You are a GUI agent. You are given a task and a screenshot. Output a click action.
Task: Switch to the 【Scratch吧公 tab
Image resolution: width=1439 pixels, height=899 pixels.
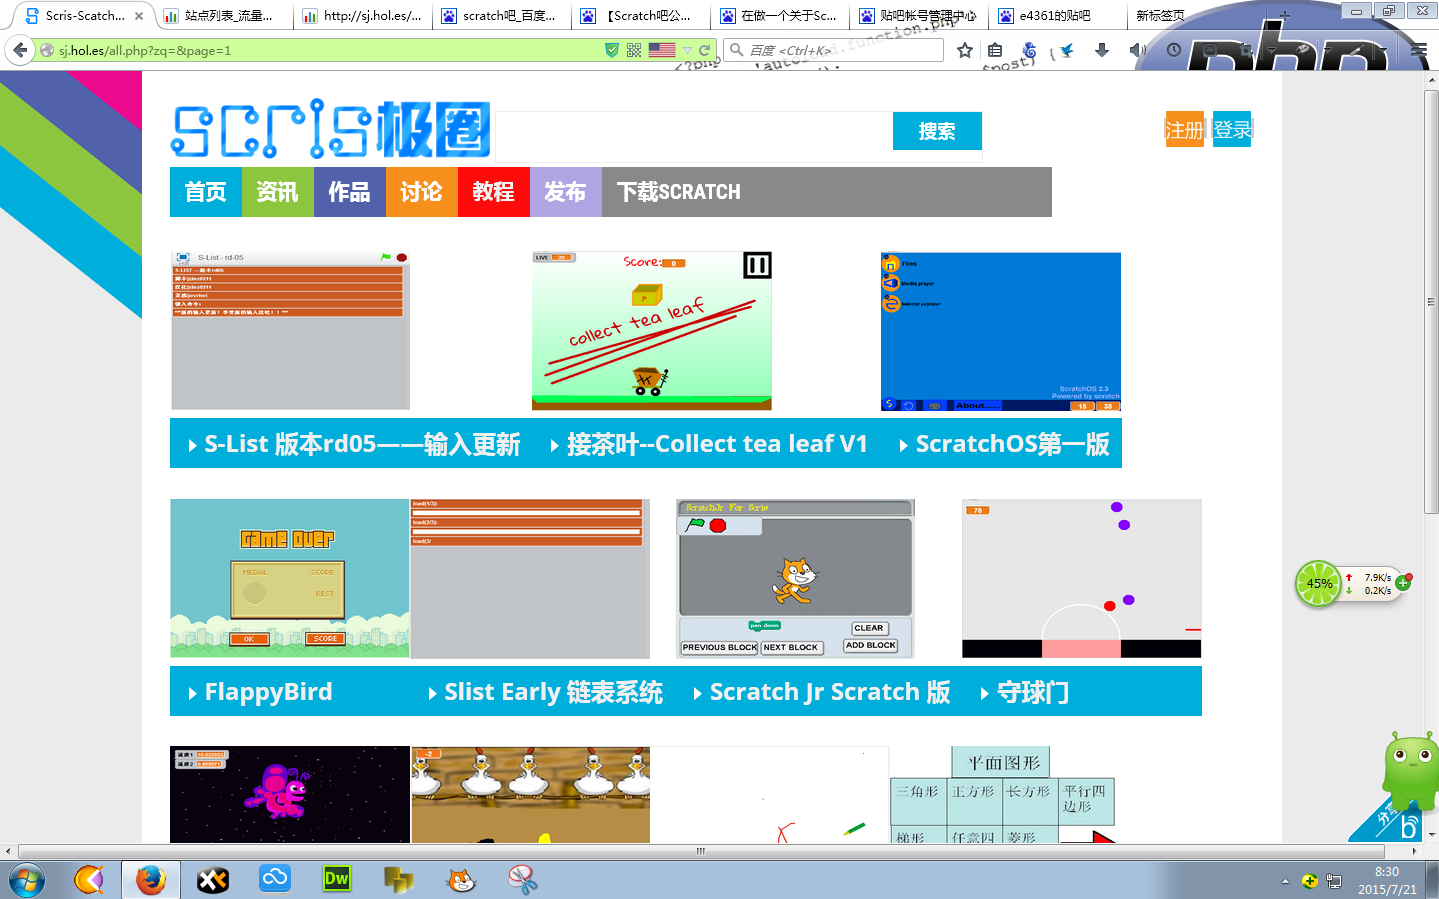point(642,15)
